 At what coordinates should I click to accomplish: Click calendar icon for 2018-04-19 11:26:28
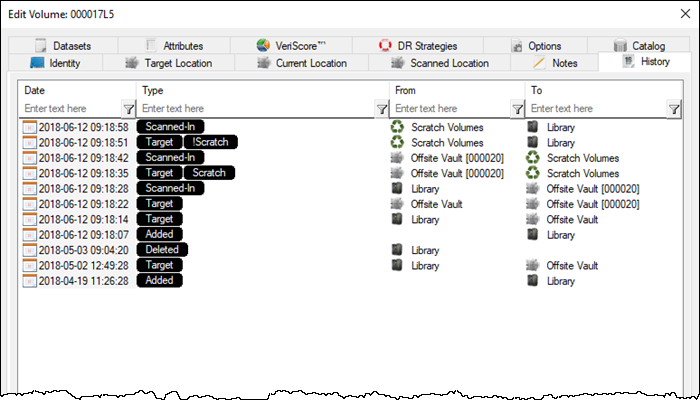point(29,281)
